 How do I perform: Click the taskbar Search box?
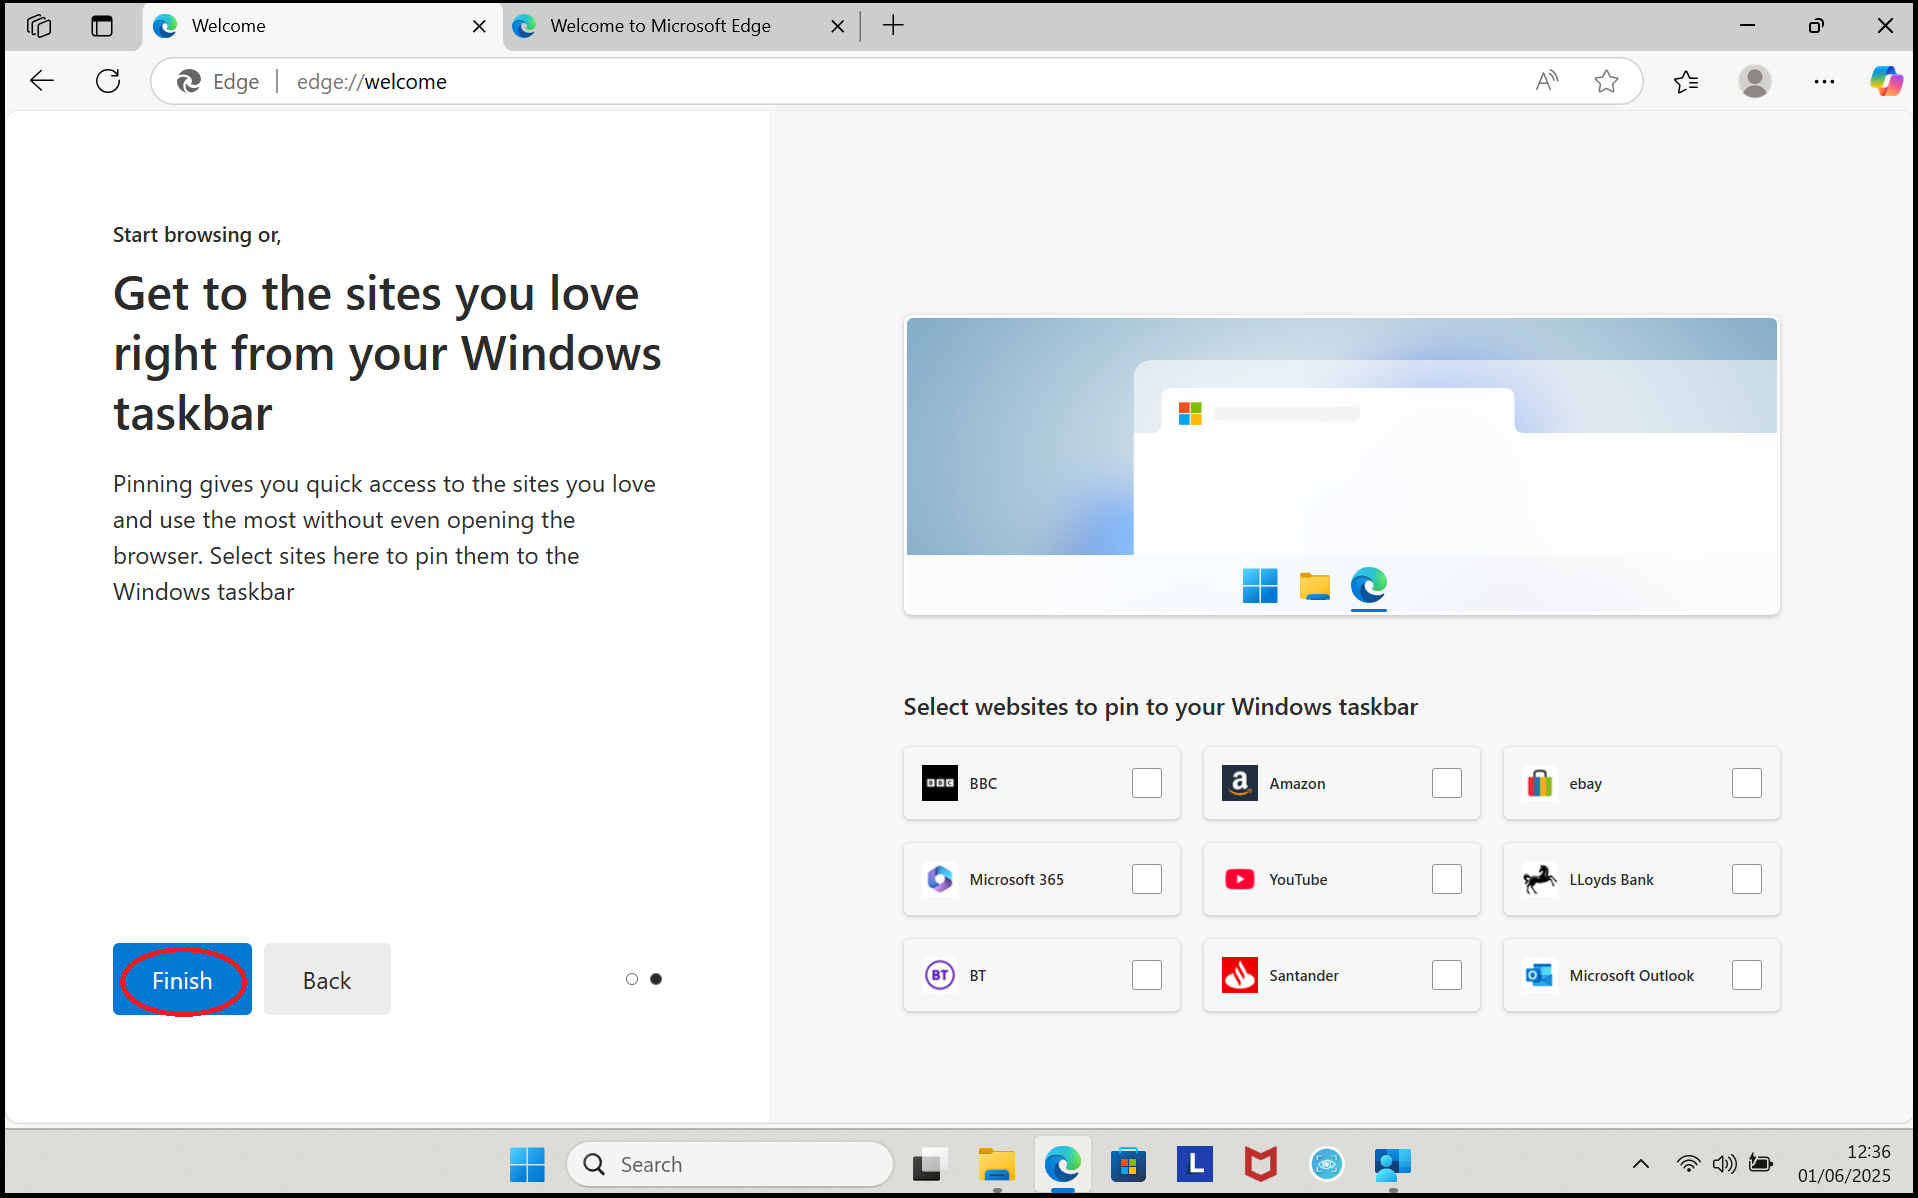coord(730,1164)
